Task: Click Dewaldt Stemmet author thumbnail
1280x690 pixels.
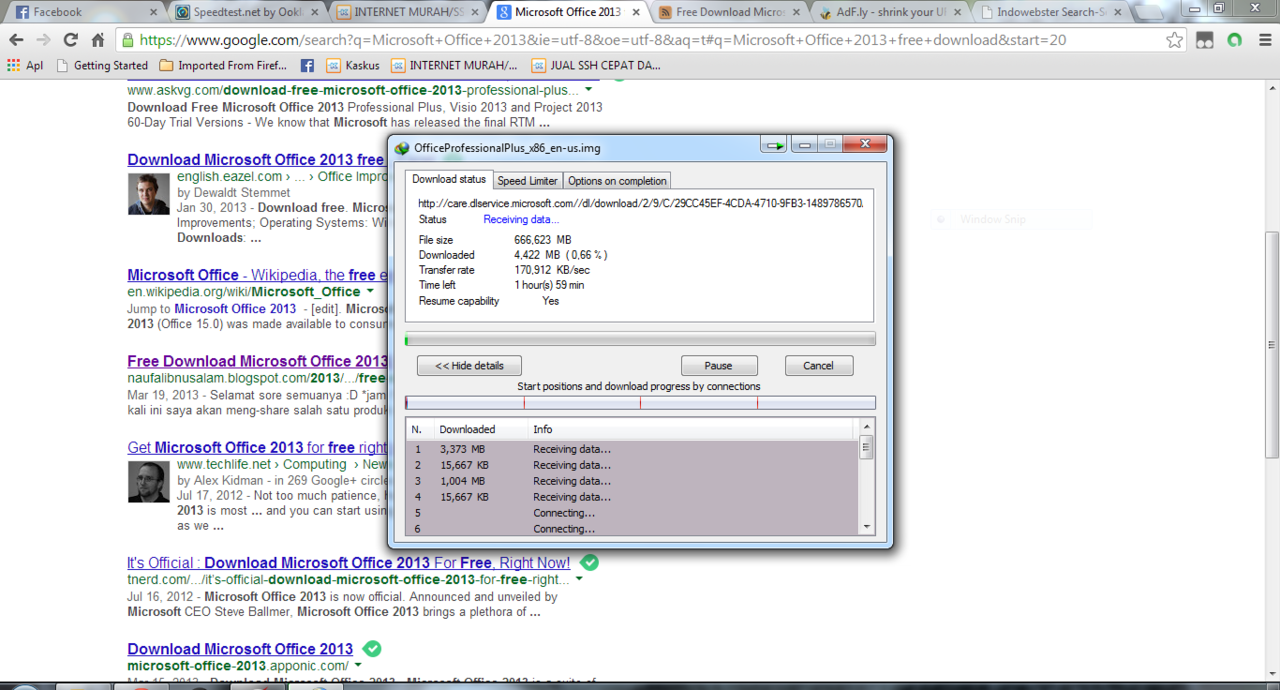Action: [148, 194]
